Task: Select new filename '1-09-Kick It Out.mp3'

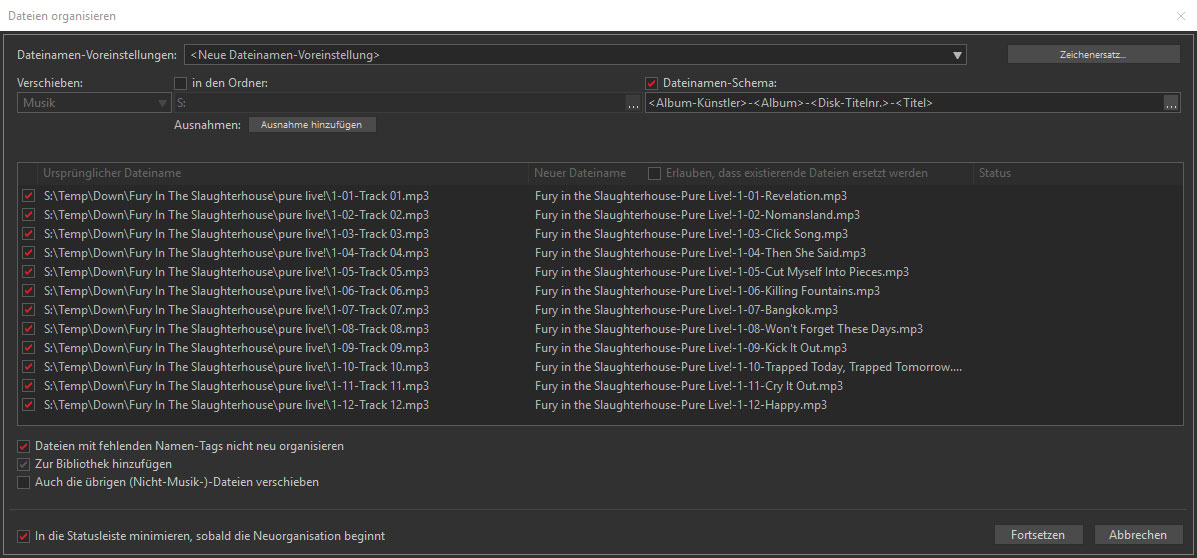Action: pos(691,348)
